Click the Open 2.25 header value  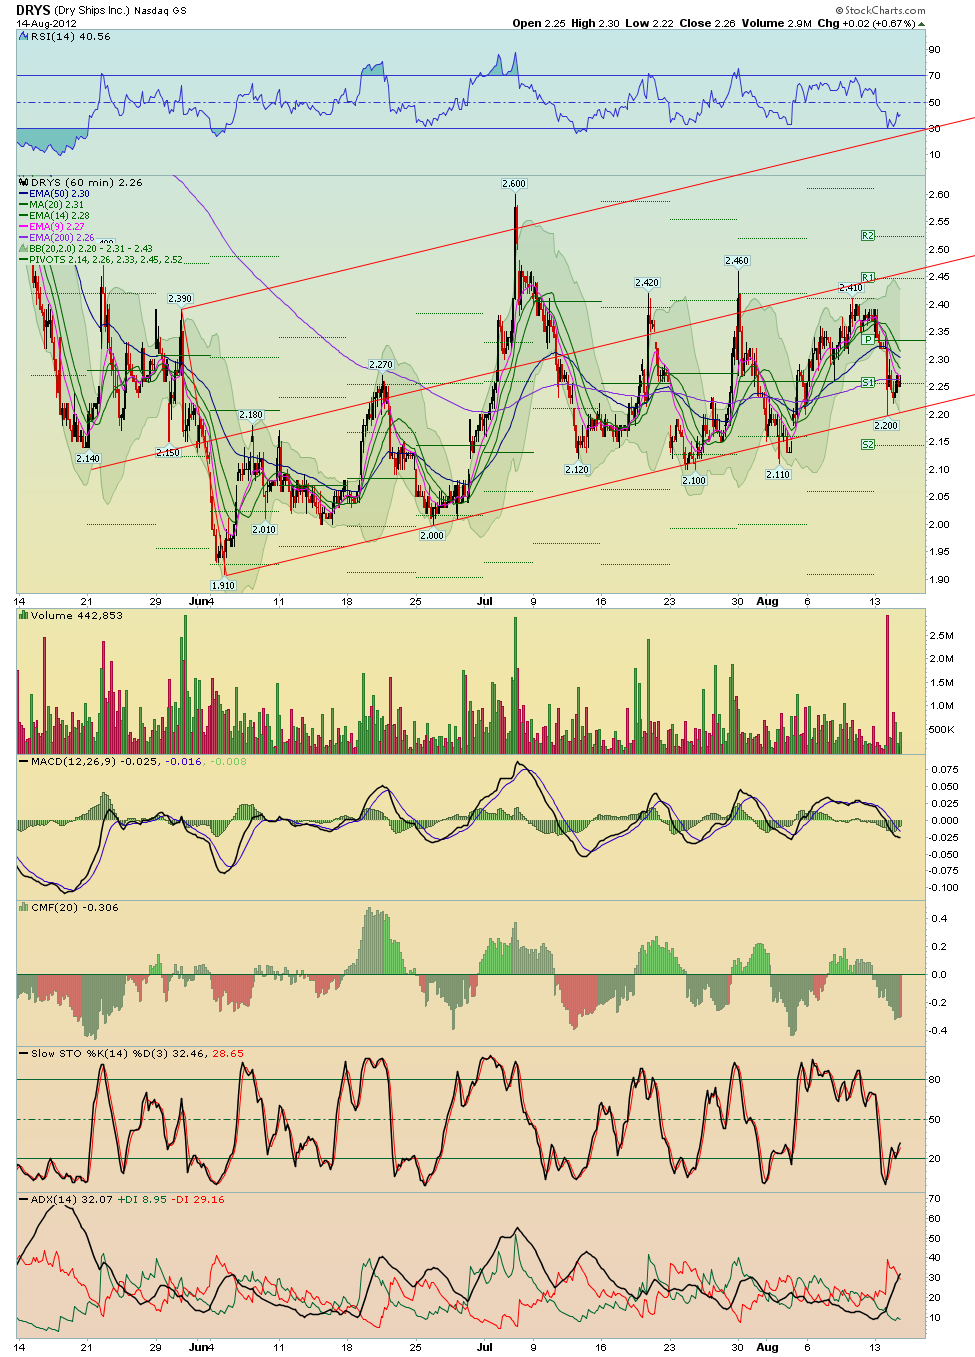pos(539,23)
